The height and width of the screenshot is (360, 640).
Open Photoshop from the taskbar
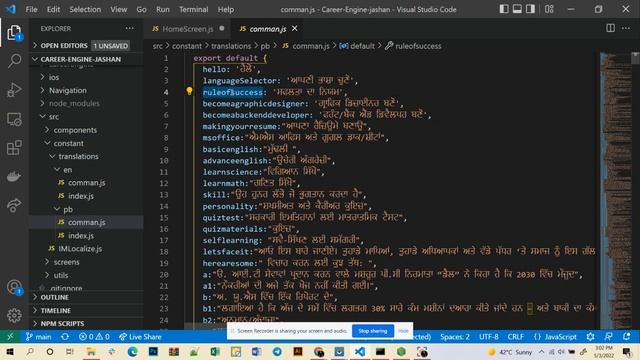coord(153,351)
